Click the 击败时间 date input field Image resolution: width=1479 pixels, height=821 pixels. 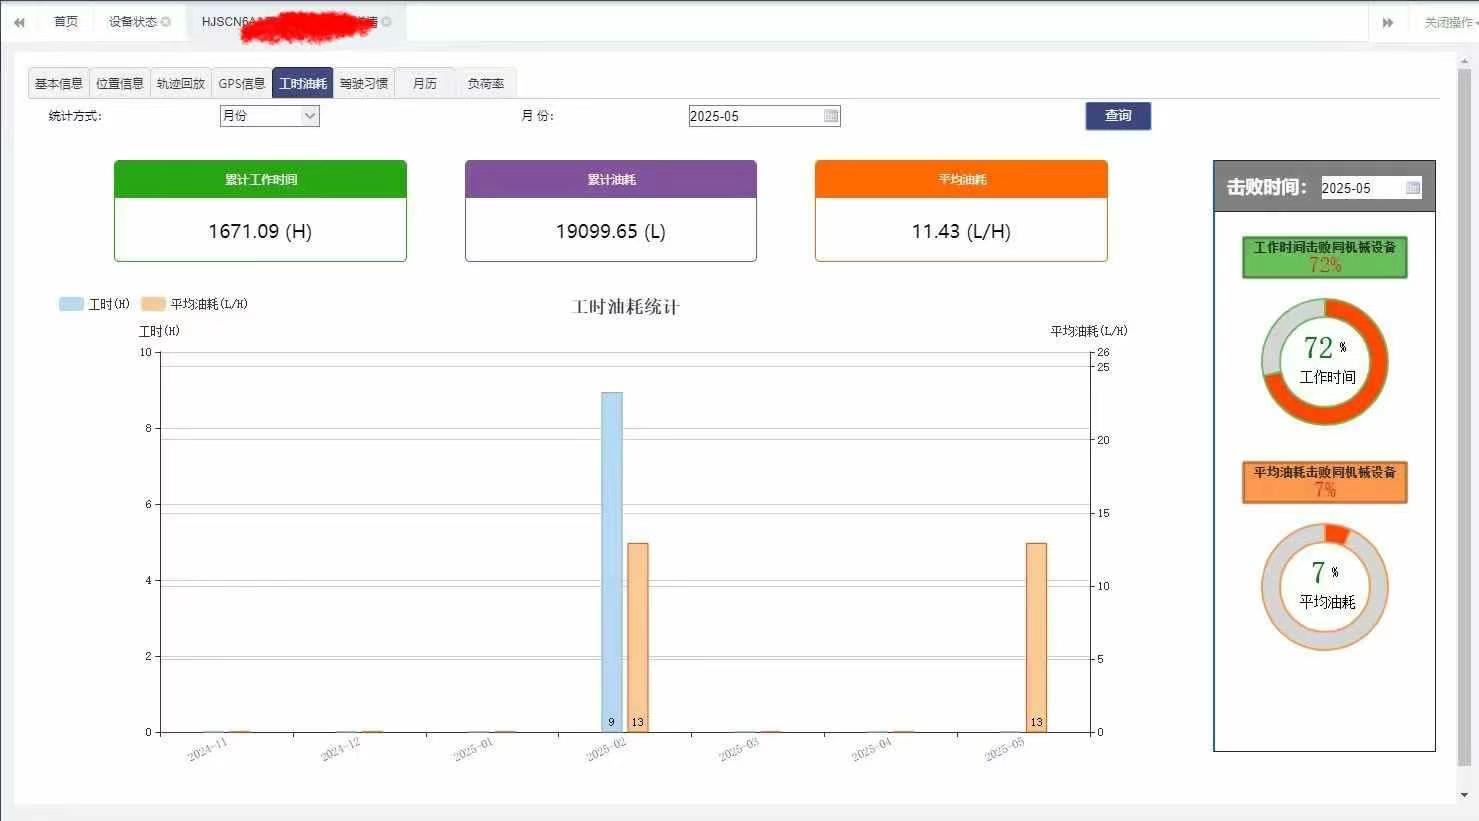[1360, 188]
